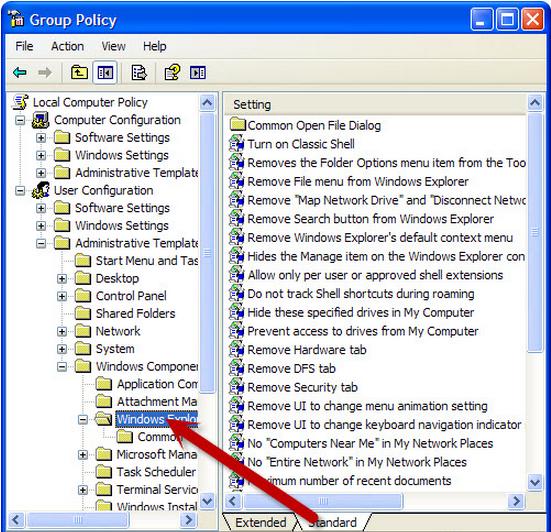Click the settings list horizontal scrollbar thumb

[323, 501]
